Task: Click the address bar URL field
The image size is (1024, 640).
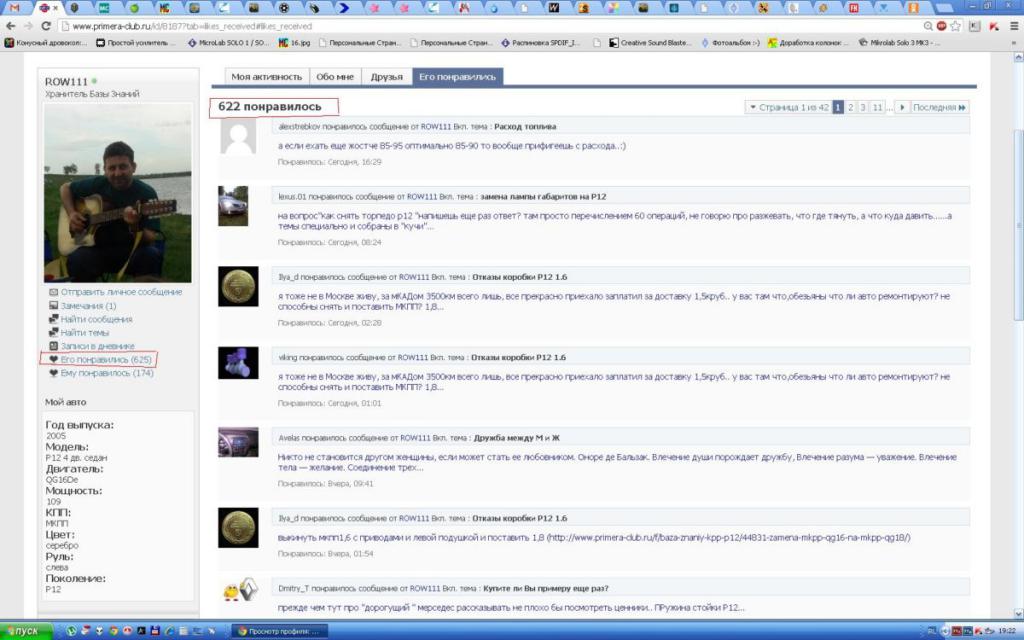Action: 490,26
